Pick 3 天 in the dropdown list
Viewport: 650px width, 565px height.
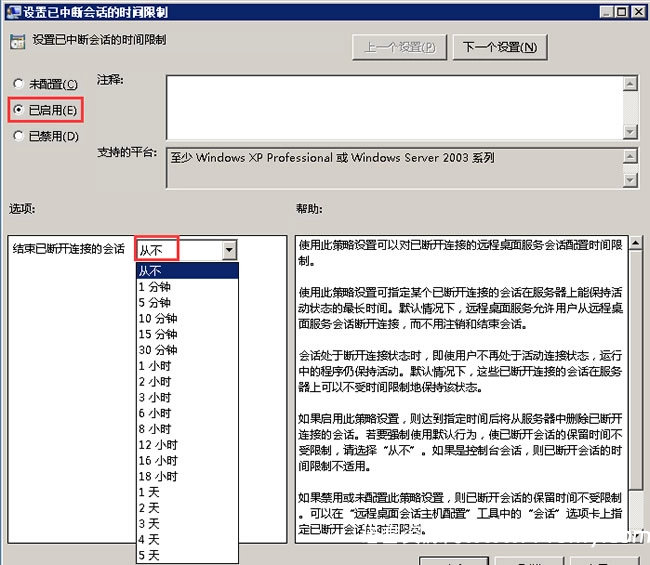pyautogui.click(x=187, y=523)
